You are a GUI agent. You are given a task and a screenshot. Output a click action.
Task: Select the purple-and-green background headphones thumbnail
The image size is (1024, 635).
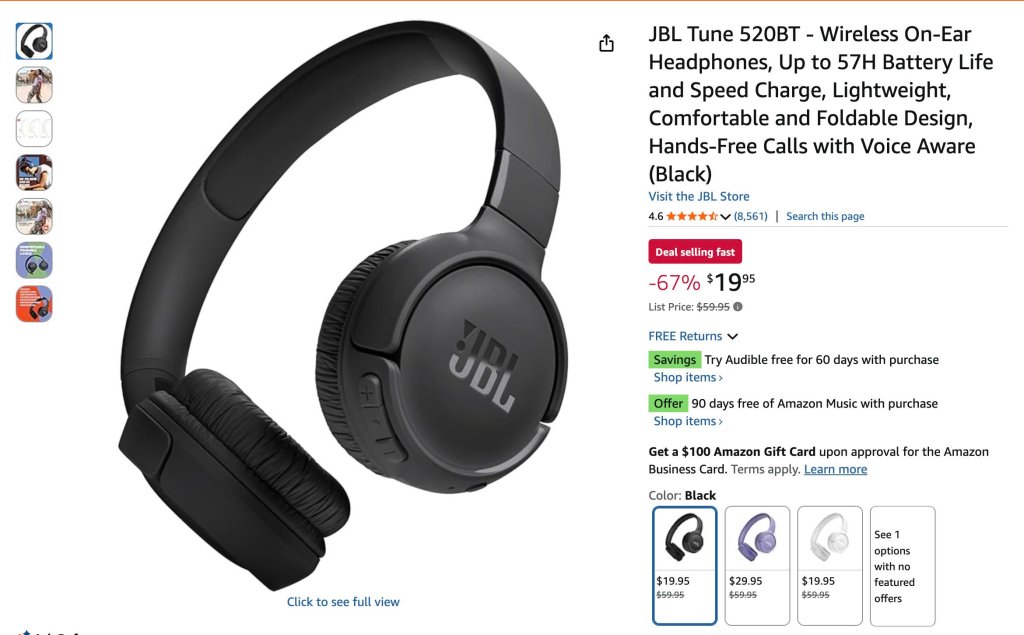[34, 260]
